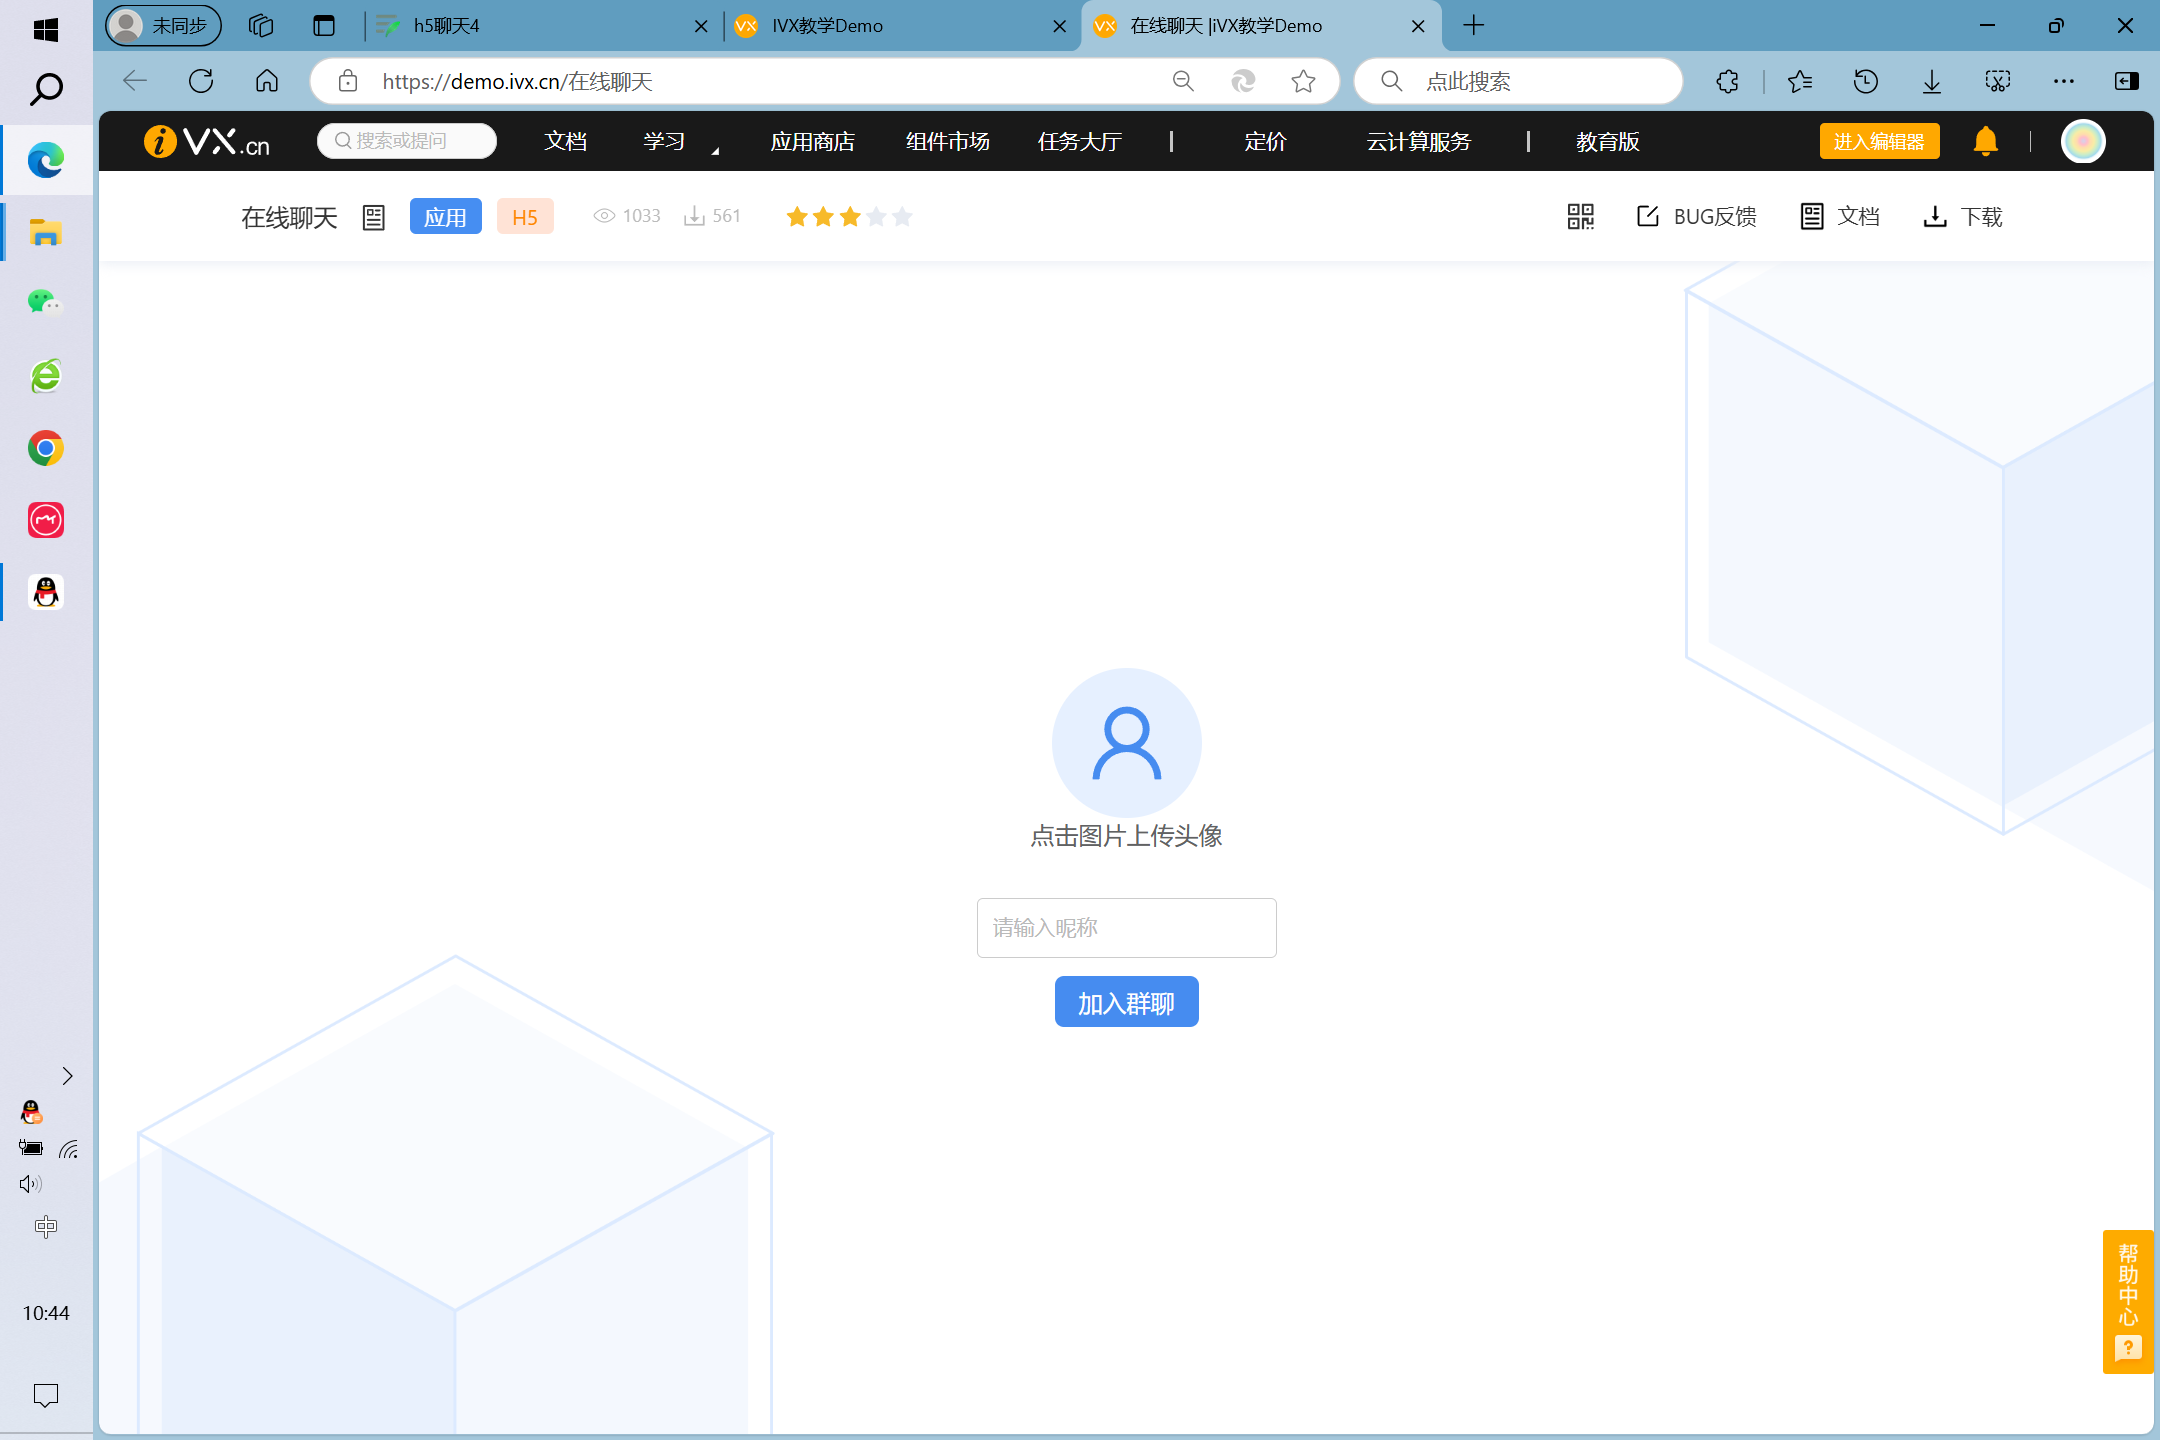Click the 点击图片上传头像 text
The height and width of the screenshot is (1440, 2160).
[x=1127, y=835]
